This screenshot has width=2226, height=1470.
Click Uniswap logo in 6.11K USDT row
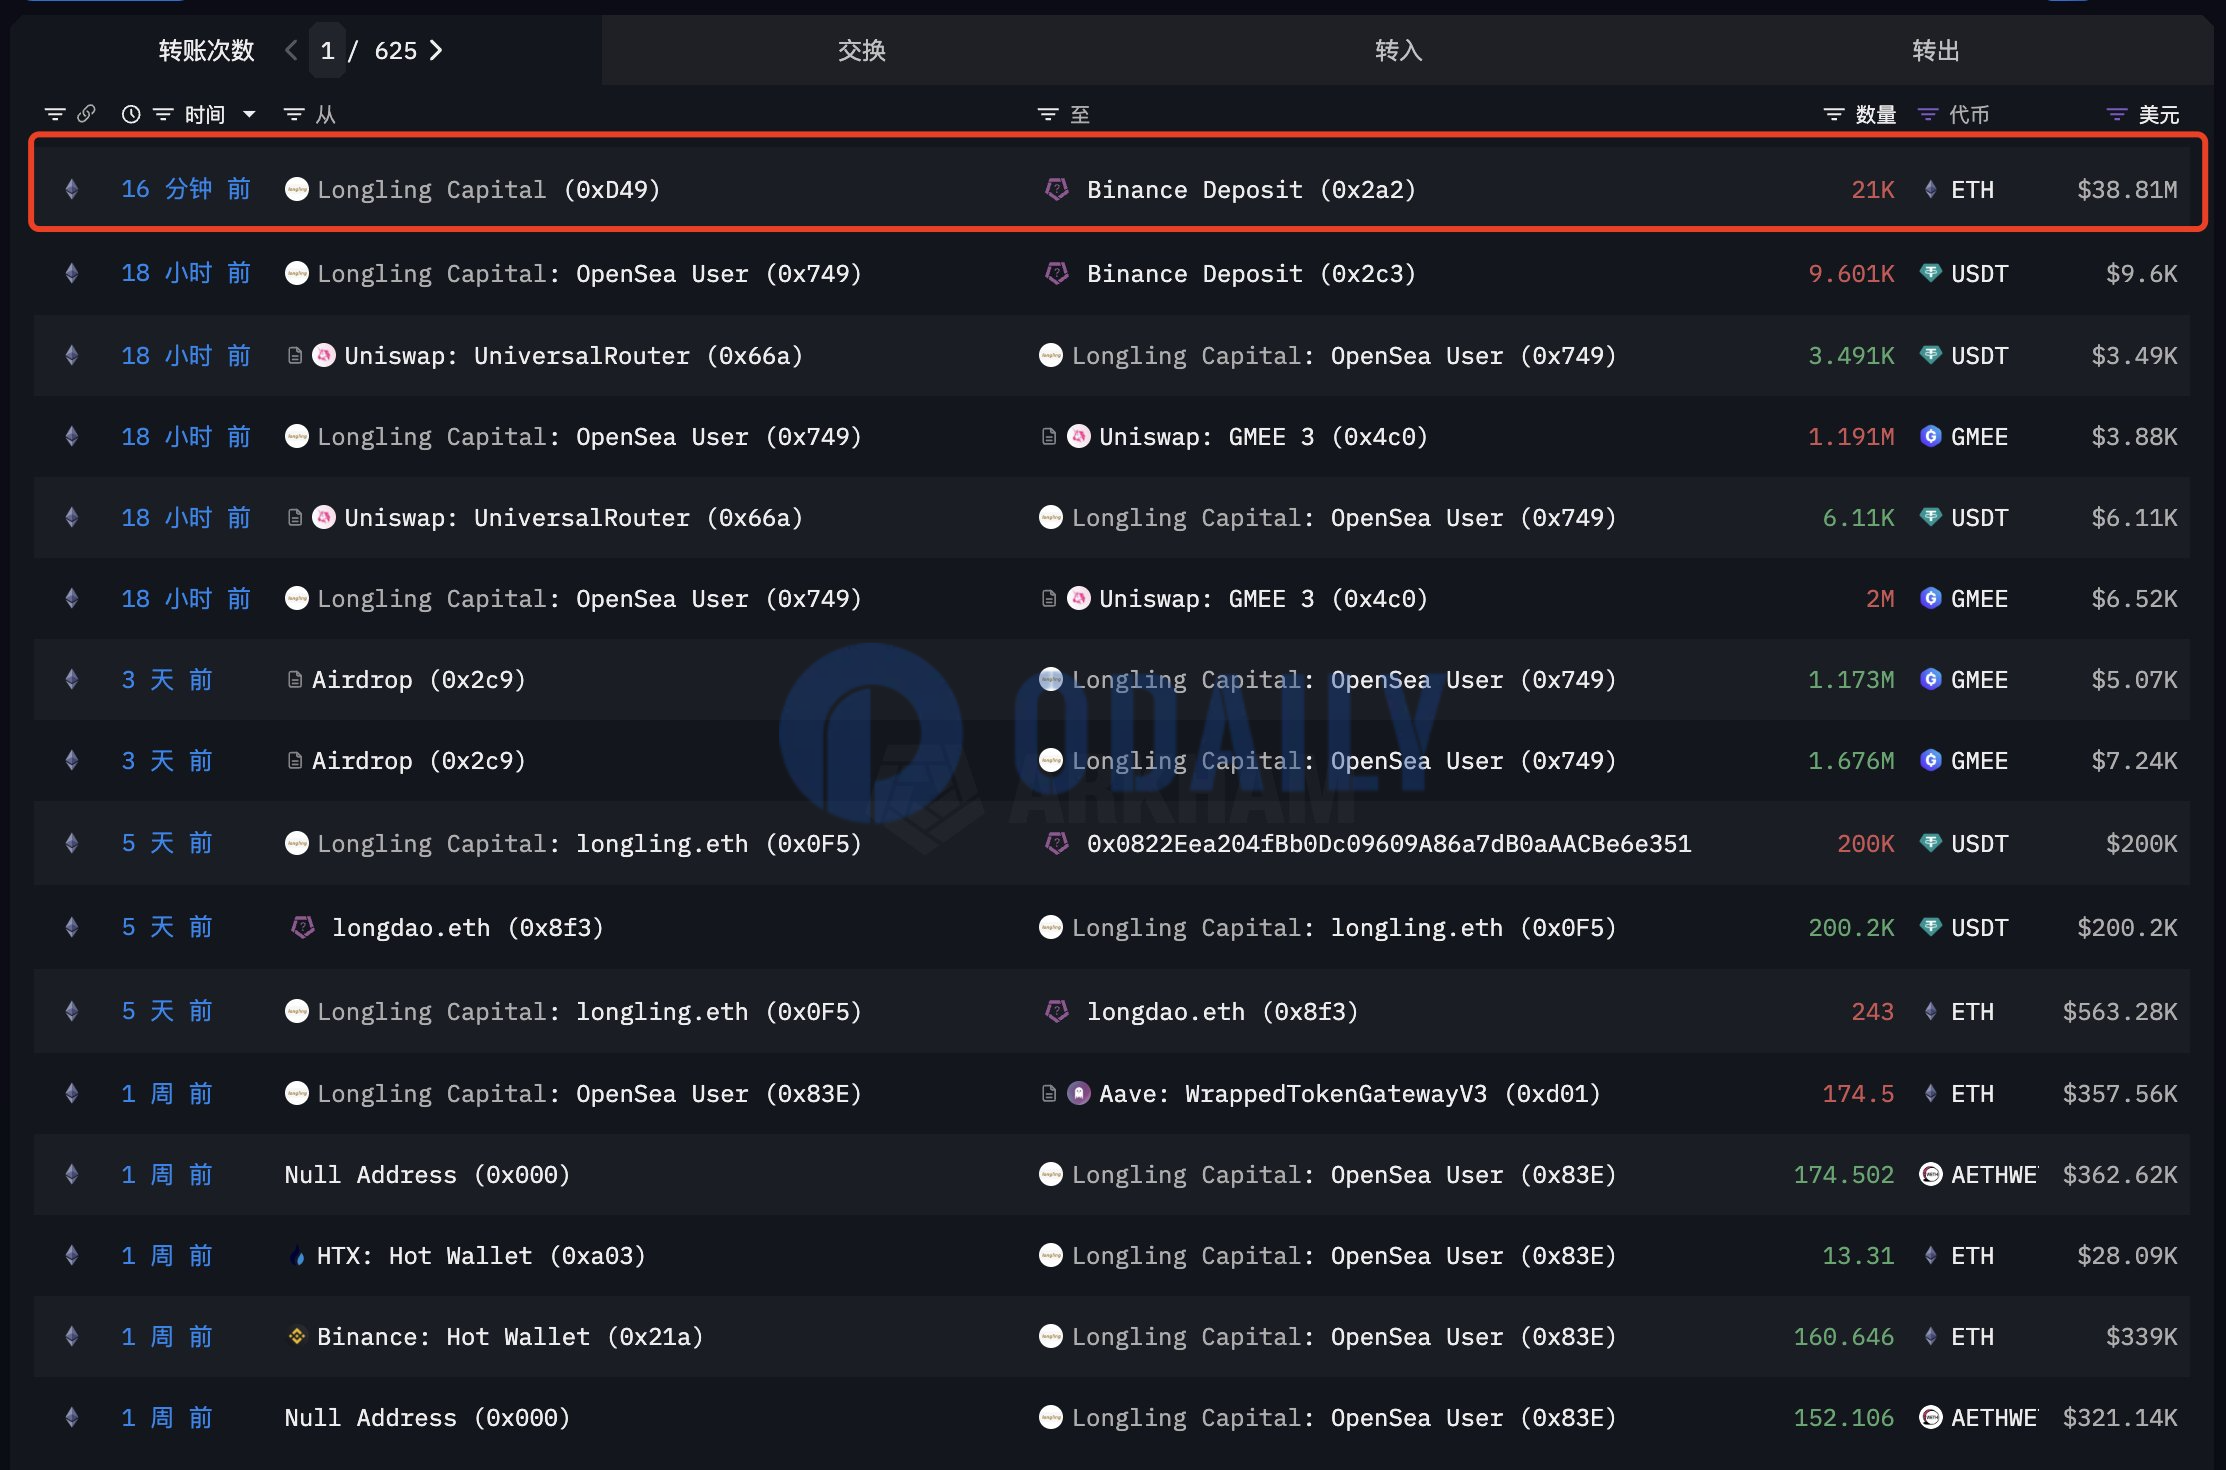pos(324,517)
